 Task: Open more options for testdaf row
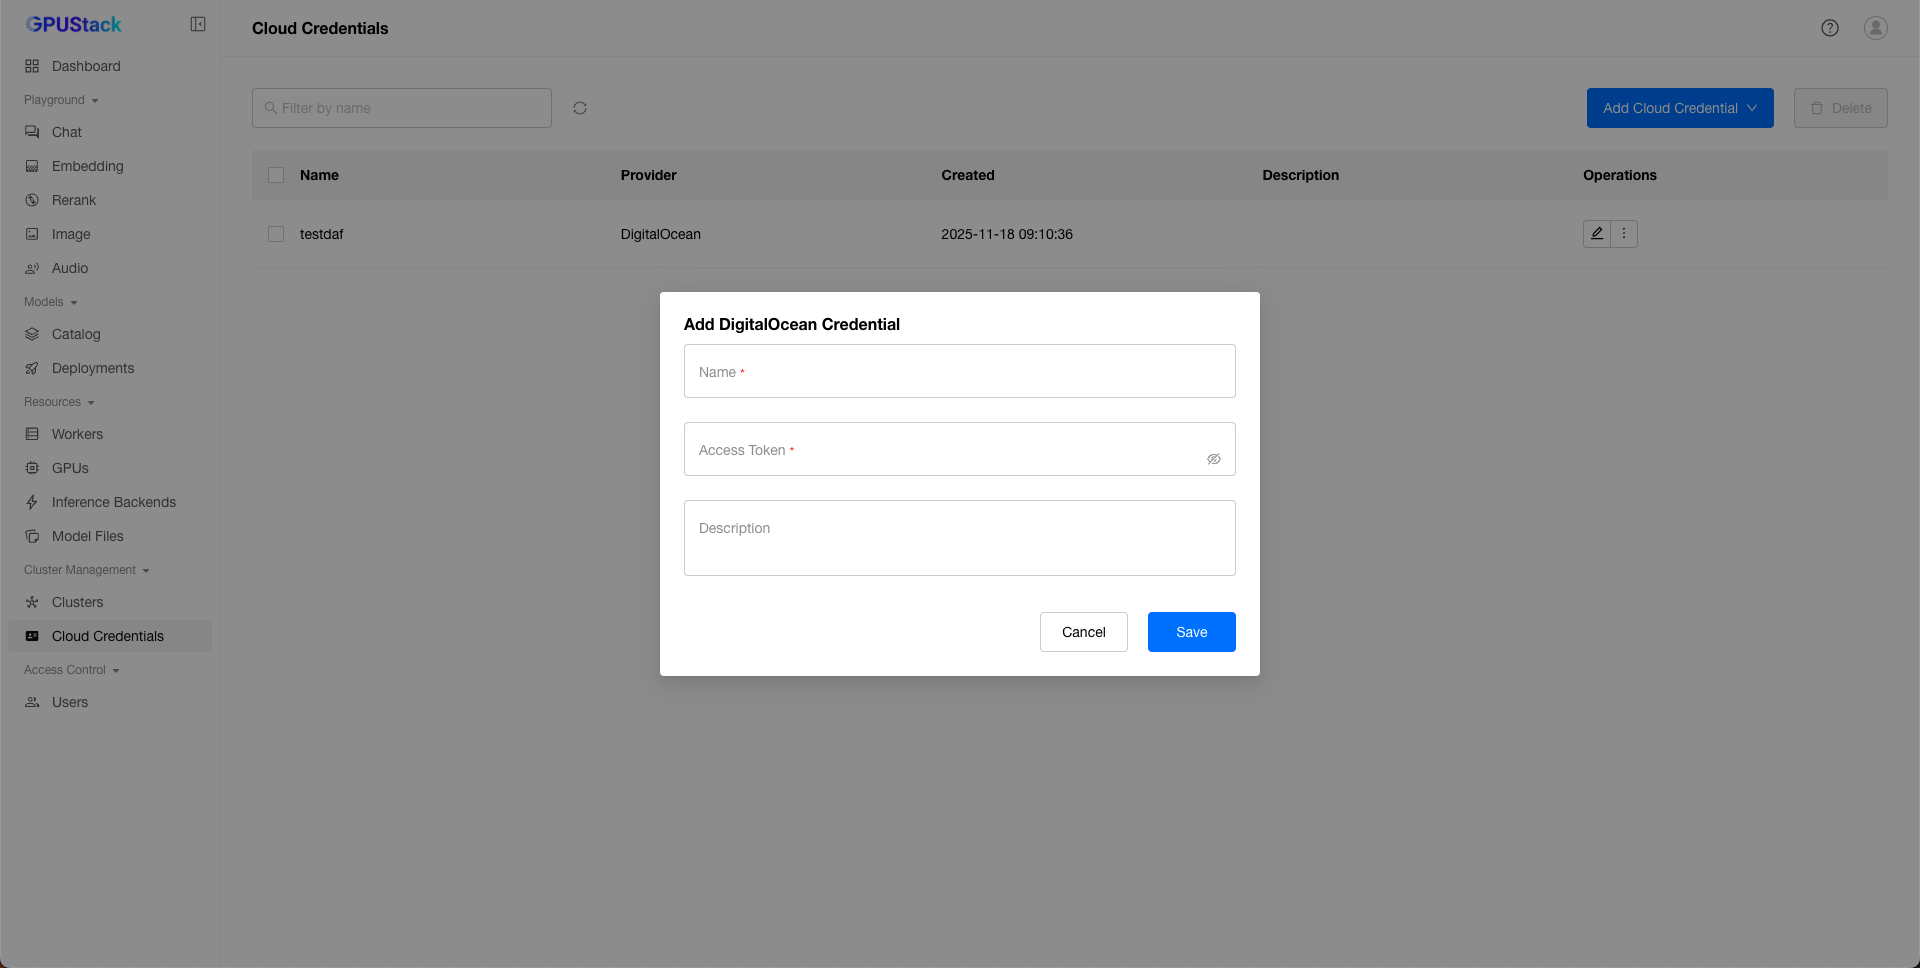click(x=1624, y=234)
